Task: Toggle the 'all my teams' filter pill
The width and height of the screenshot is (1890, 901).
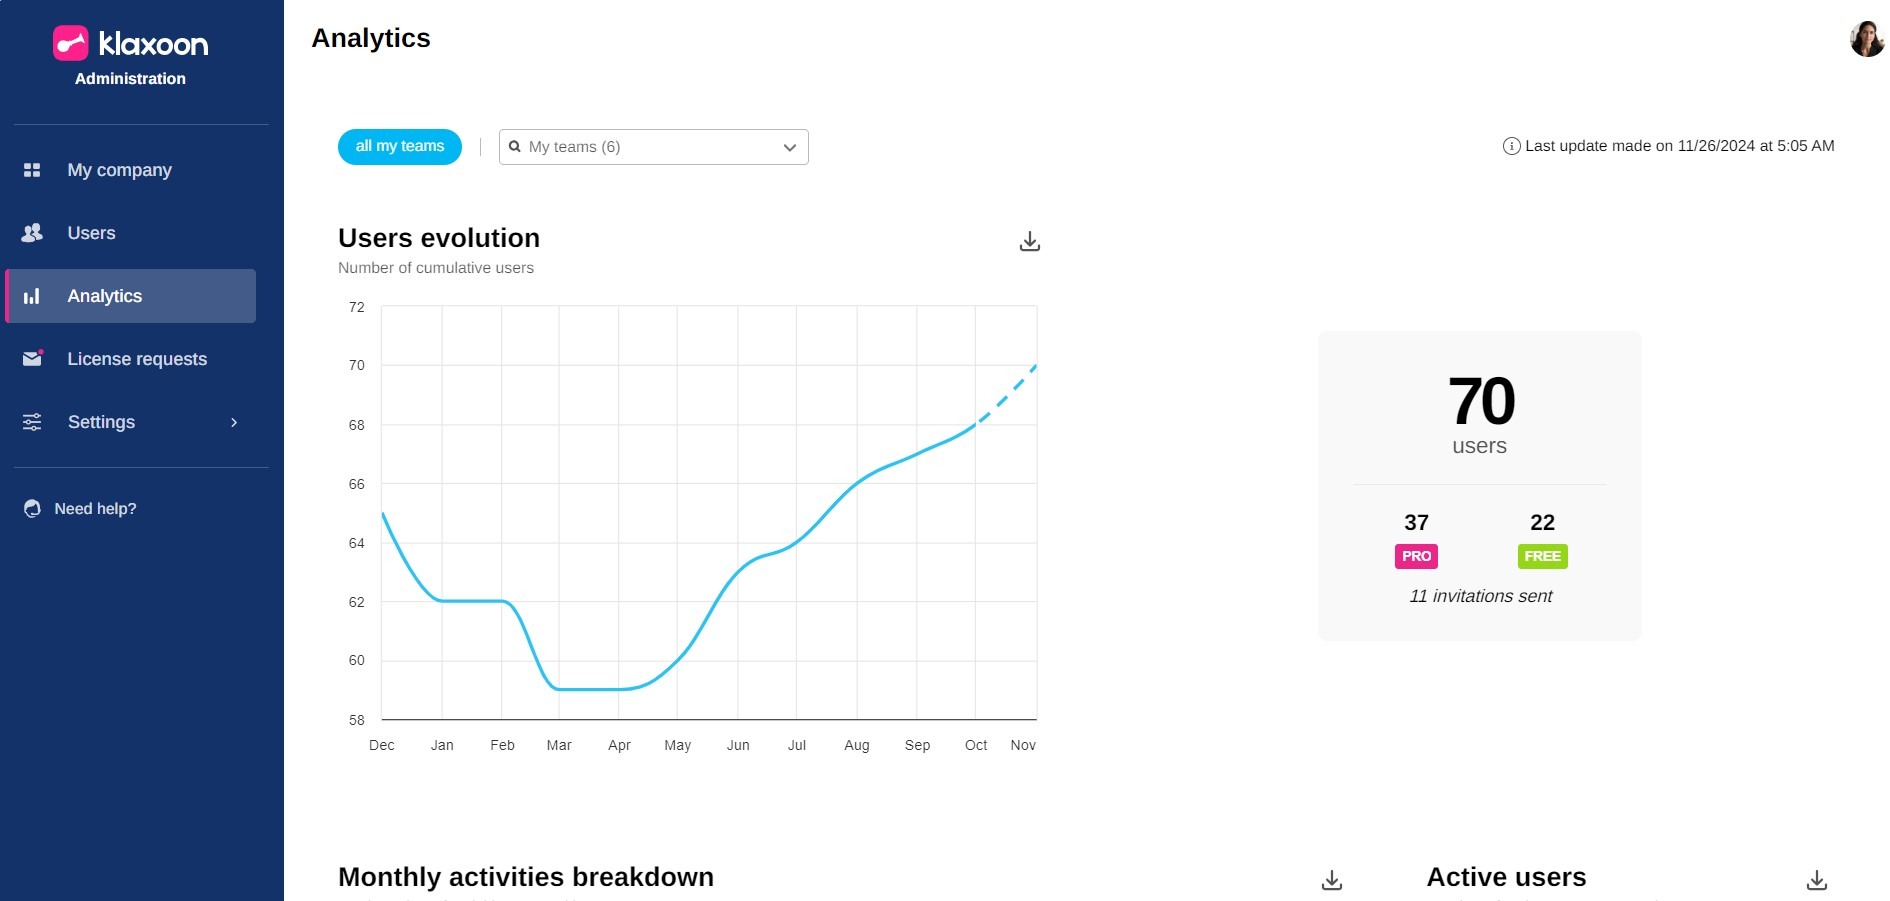Action: pos(400,147)
